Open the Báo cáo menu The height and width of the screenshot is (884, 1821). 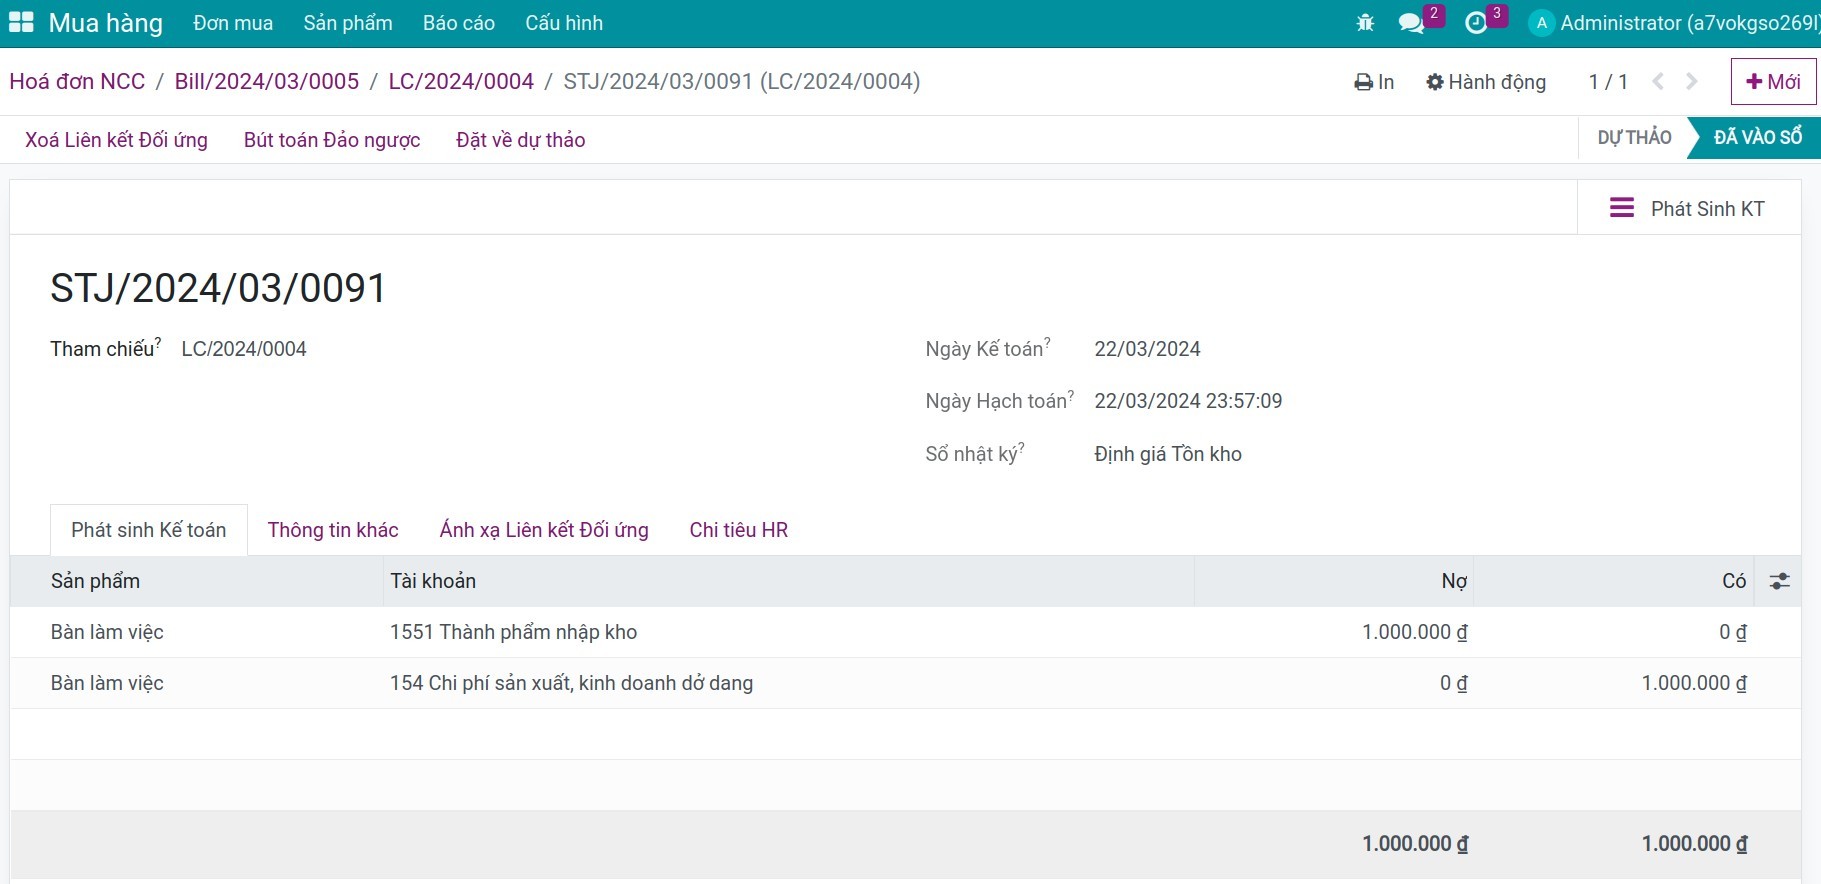[x=459, y=23]
